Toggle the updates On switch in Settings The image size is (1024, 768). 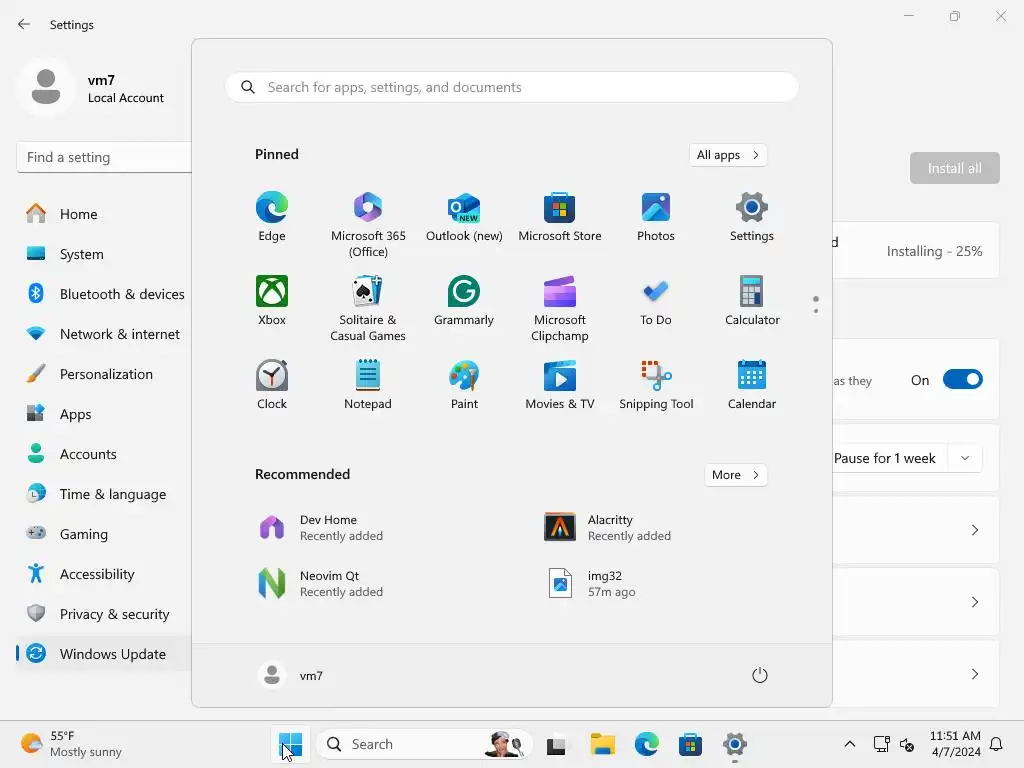[x=963, y=379]
